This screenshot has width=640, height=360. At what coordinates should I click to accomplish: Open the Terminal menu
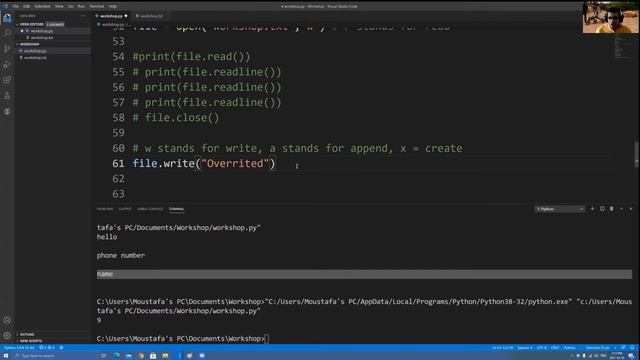click(97, 7)
